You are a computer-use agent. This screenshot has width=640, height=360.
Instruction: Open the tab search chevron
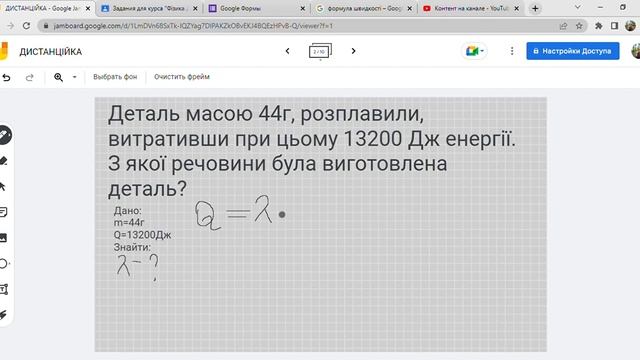click(578, 7)
